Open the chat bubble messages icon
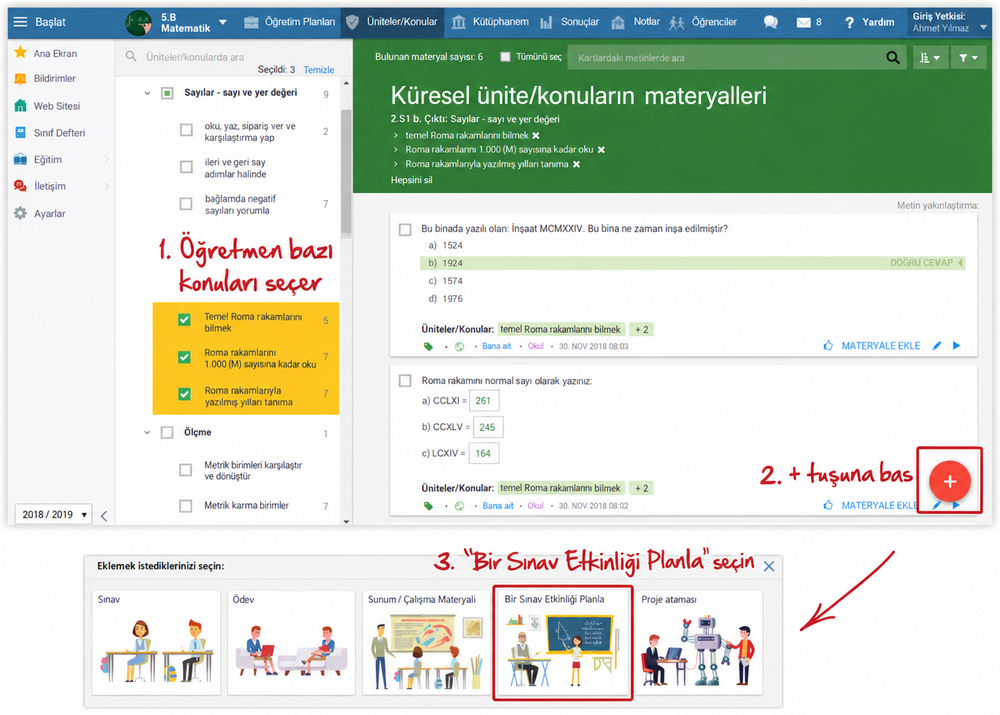This screenshot has width=1000, height=715. 770,22
